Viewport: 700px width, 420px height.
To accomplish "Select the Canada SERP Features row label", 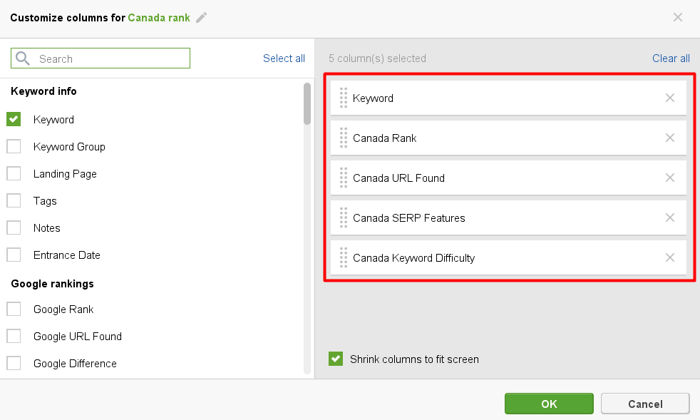I will click(x=408, y=218).
